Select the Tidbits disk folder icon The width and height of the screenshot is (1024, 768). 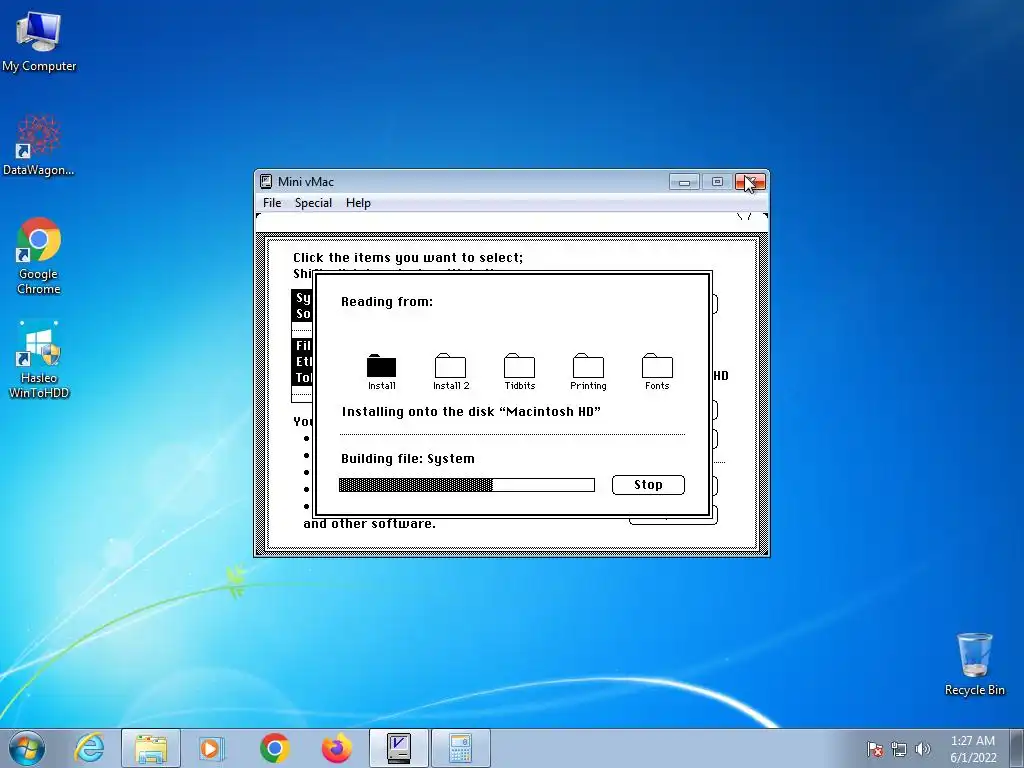pos(519,372)
